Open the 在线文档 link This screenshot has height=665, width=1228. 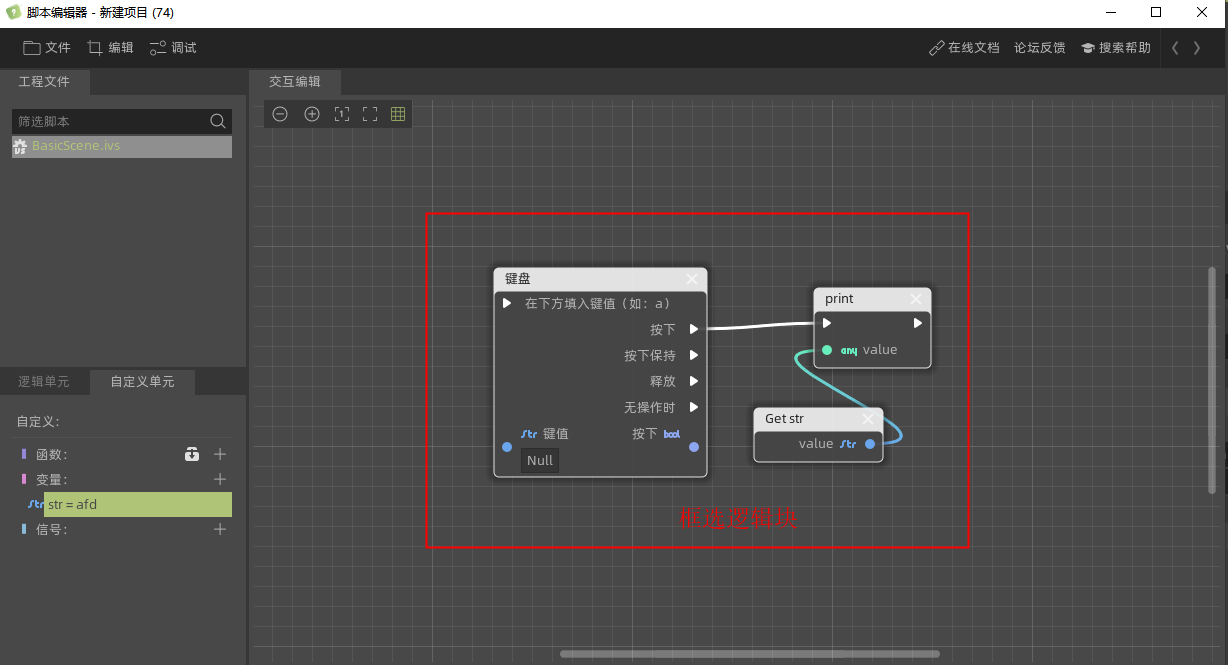[x=964, y=48]
